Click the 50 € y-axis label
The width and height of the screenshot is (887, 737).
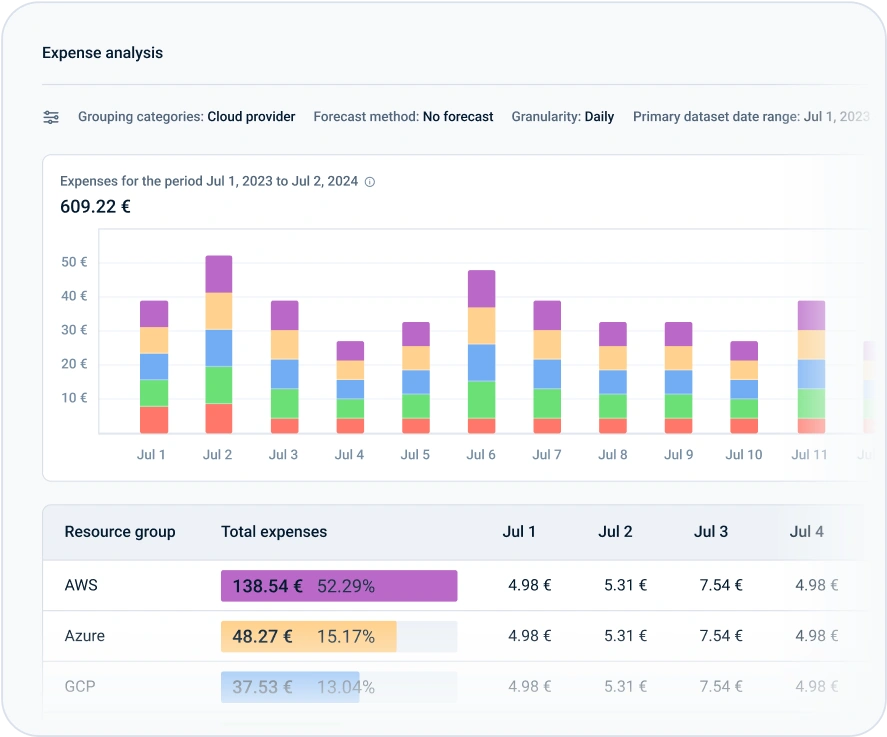coord(74,262)
